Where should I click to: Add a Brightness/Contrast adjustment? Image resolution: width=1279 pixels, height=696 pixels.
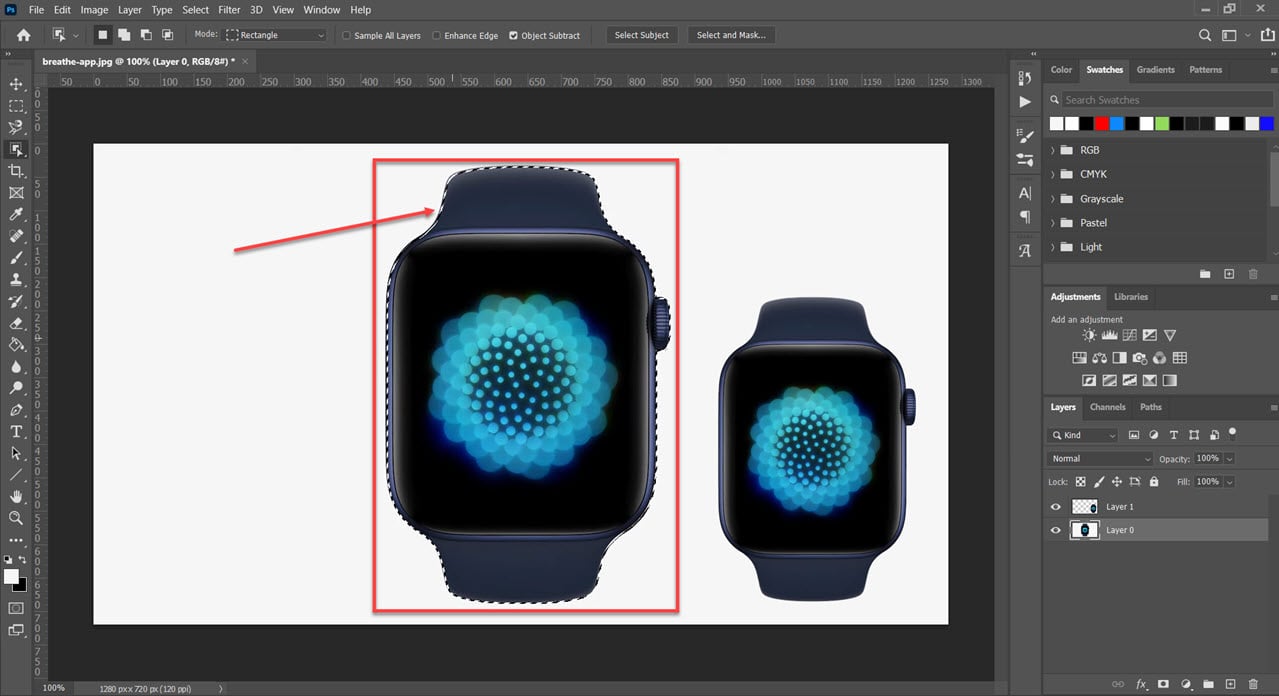(1089, 336)
